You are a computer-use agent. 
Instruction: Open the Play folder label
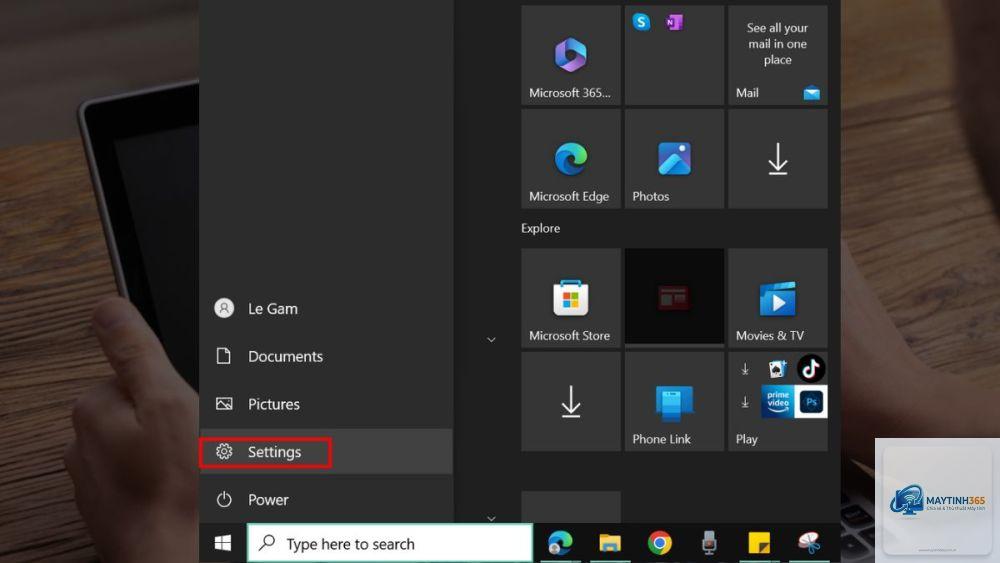point(747,439)
